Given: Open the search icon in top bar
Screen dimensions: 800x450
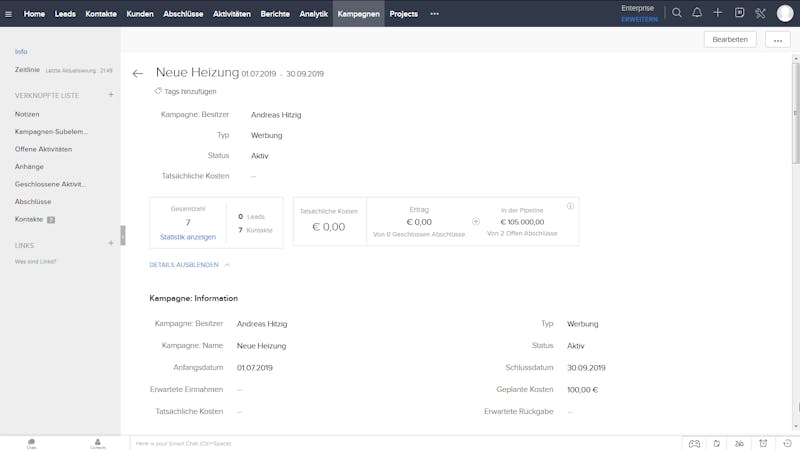Looking at the screenshot, I should point(677,13).
